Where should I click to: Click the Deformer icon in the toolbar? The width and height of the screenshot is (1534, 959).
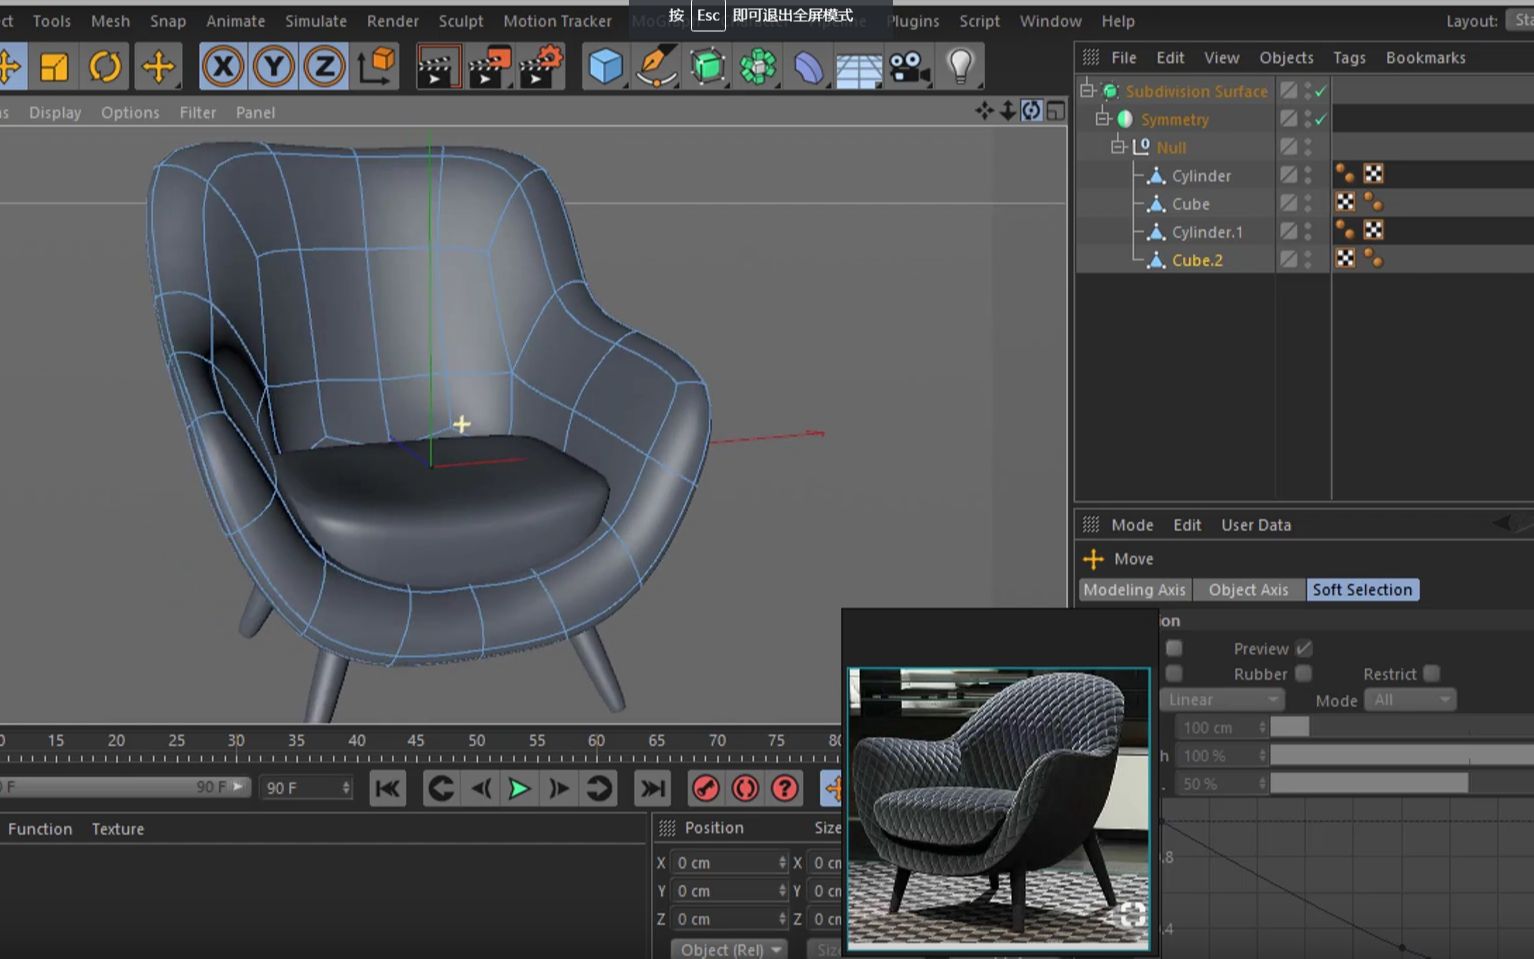pyautogui.click(x=809, y=65)
